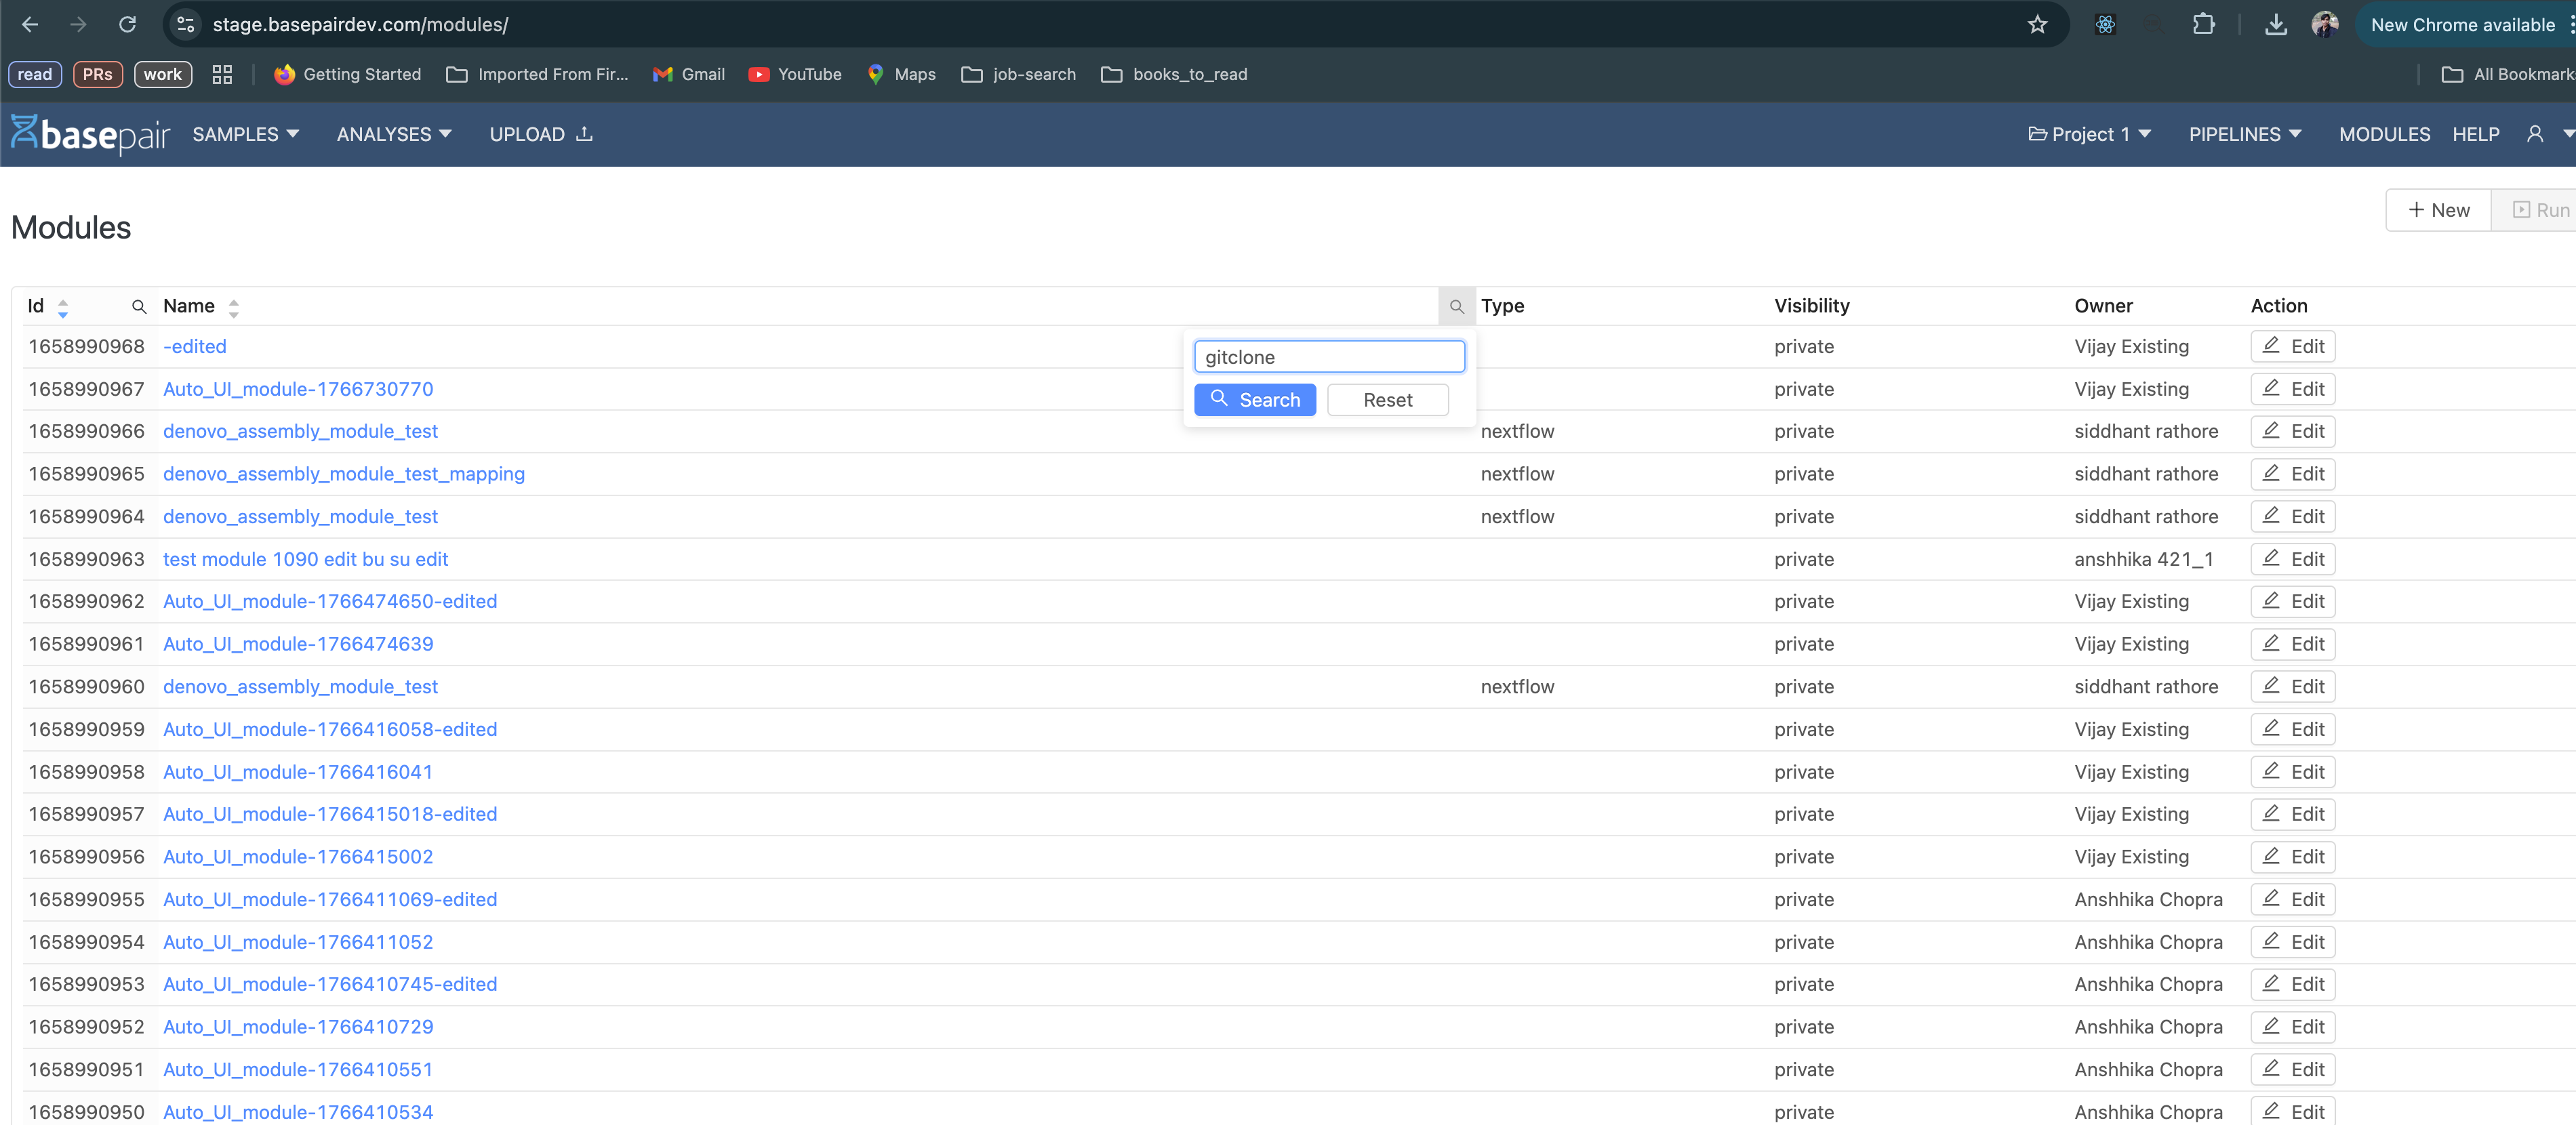The image size is (2576, 1125).
Task: Toggle sort order on Name column
Action: [x=233, y=307]
